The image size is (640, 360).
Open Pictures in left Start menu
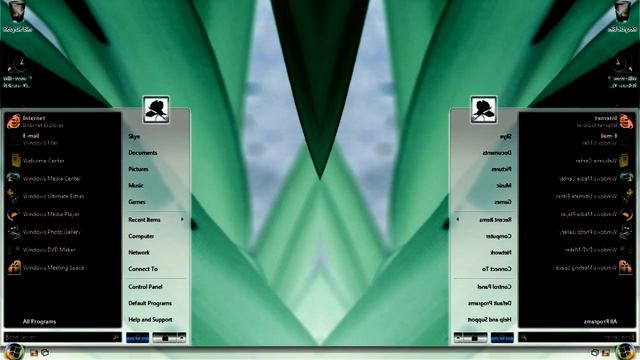pyautogui.click(x=138, y=169)
